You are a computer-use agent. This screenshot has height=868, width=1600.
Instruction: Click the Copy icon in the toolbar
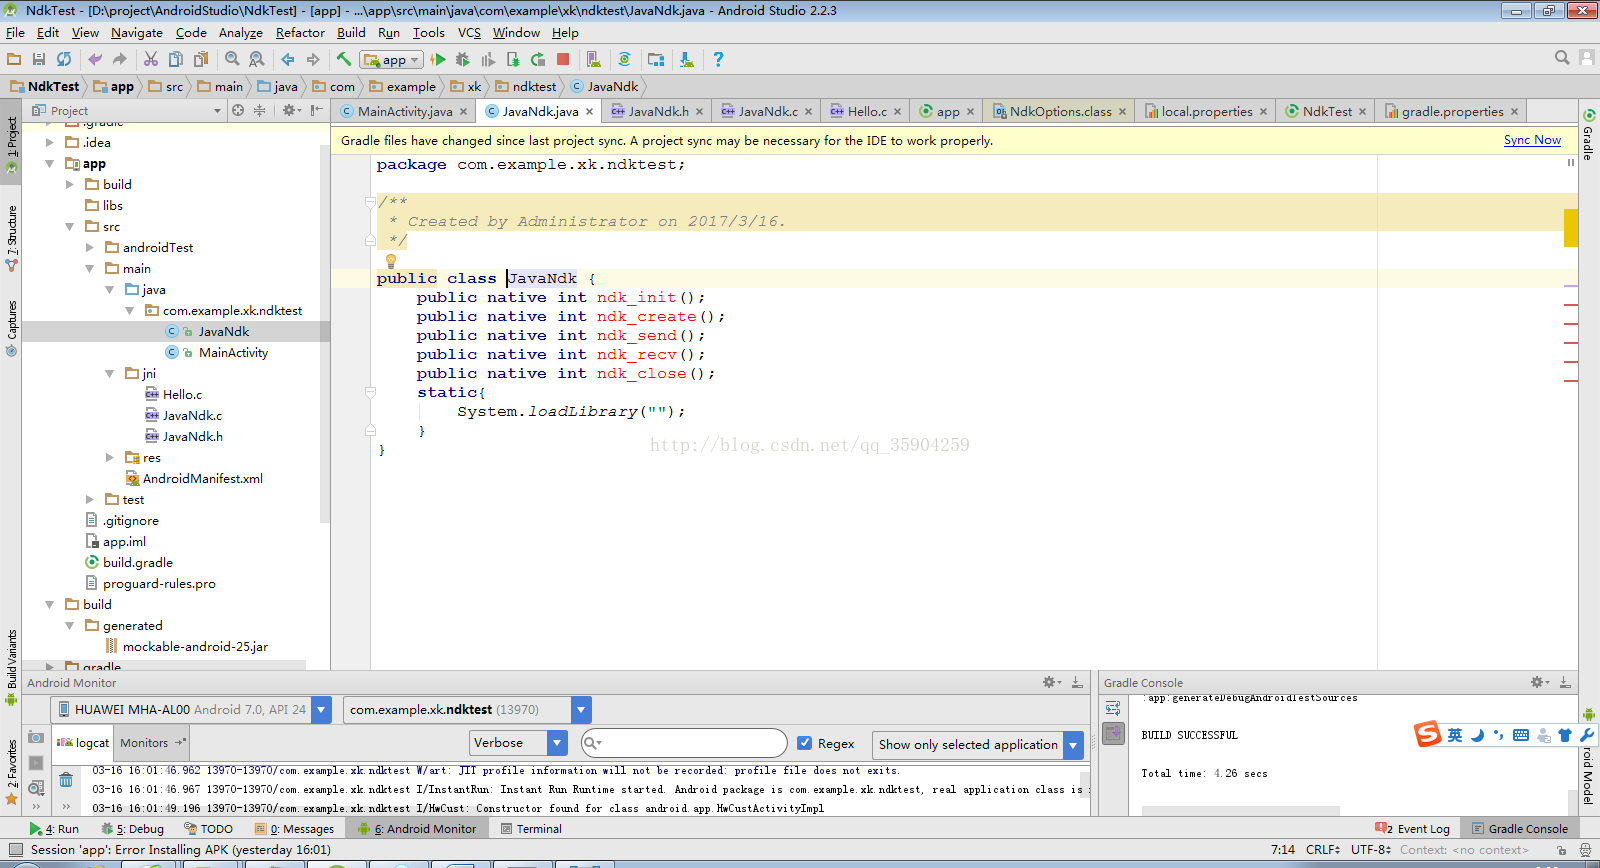click(176, 60)
